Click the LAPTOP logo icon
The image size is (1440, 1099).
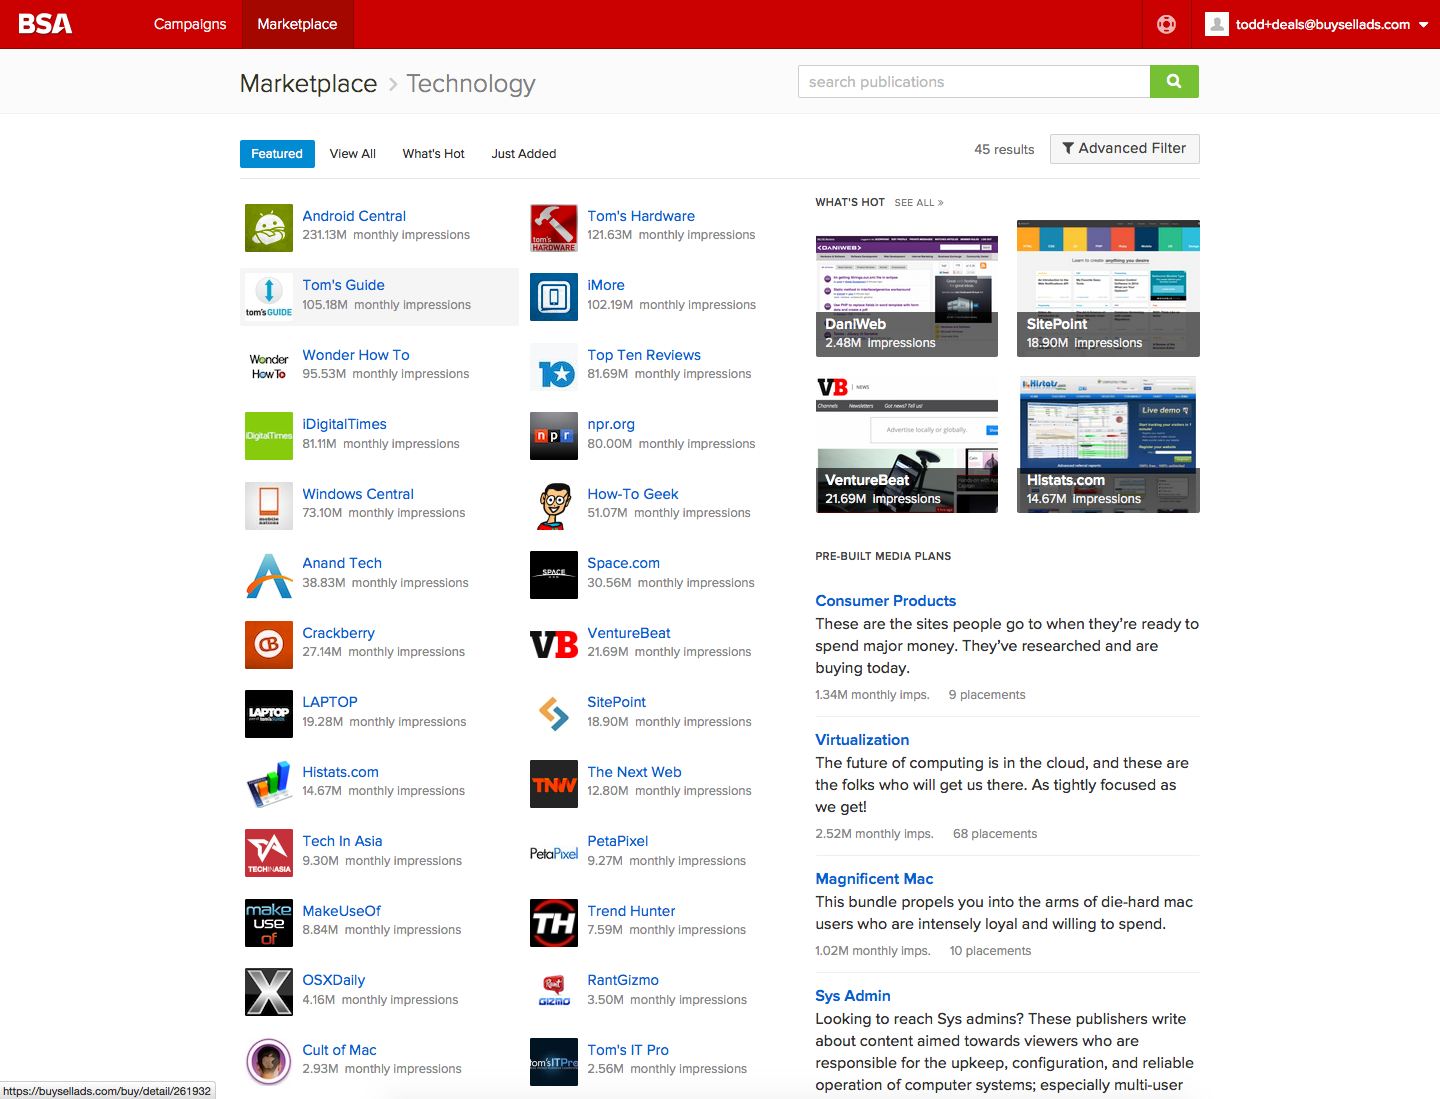point(269,714)
